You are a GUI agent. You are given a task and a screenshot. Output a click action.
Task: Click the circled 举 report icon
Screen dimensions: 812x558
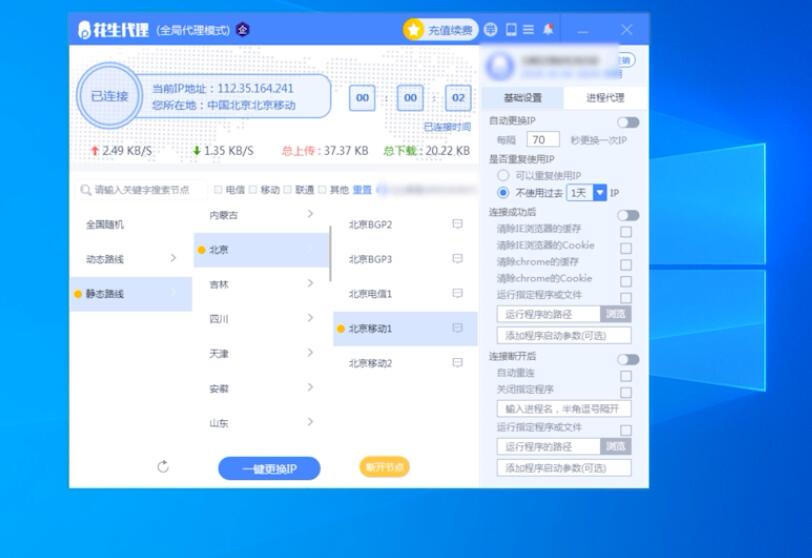pyautogui.click(x=490, y=30)
